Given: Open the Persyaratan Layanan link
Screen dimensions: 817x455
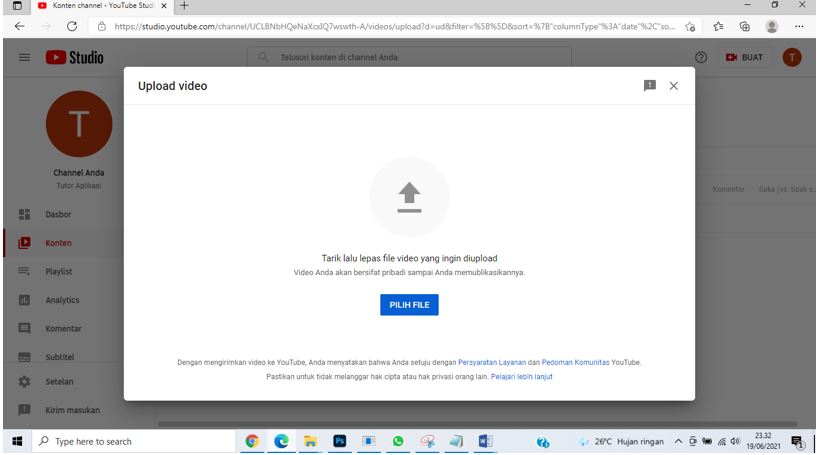Looking at the screenshot, I should coord(491,362).
